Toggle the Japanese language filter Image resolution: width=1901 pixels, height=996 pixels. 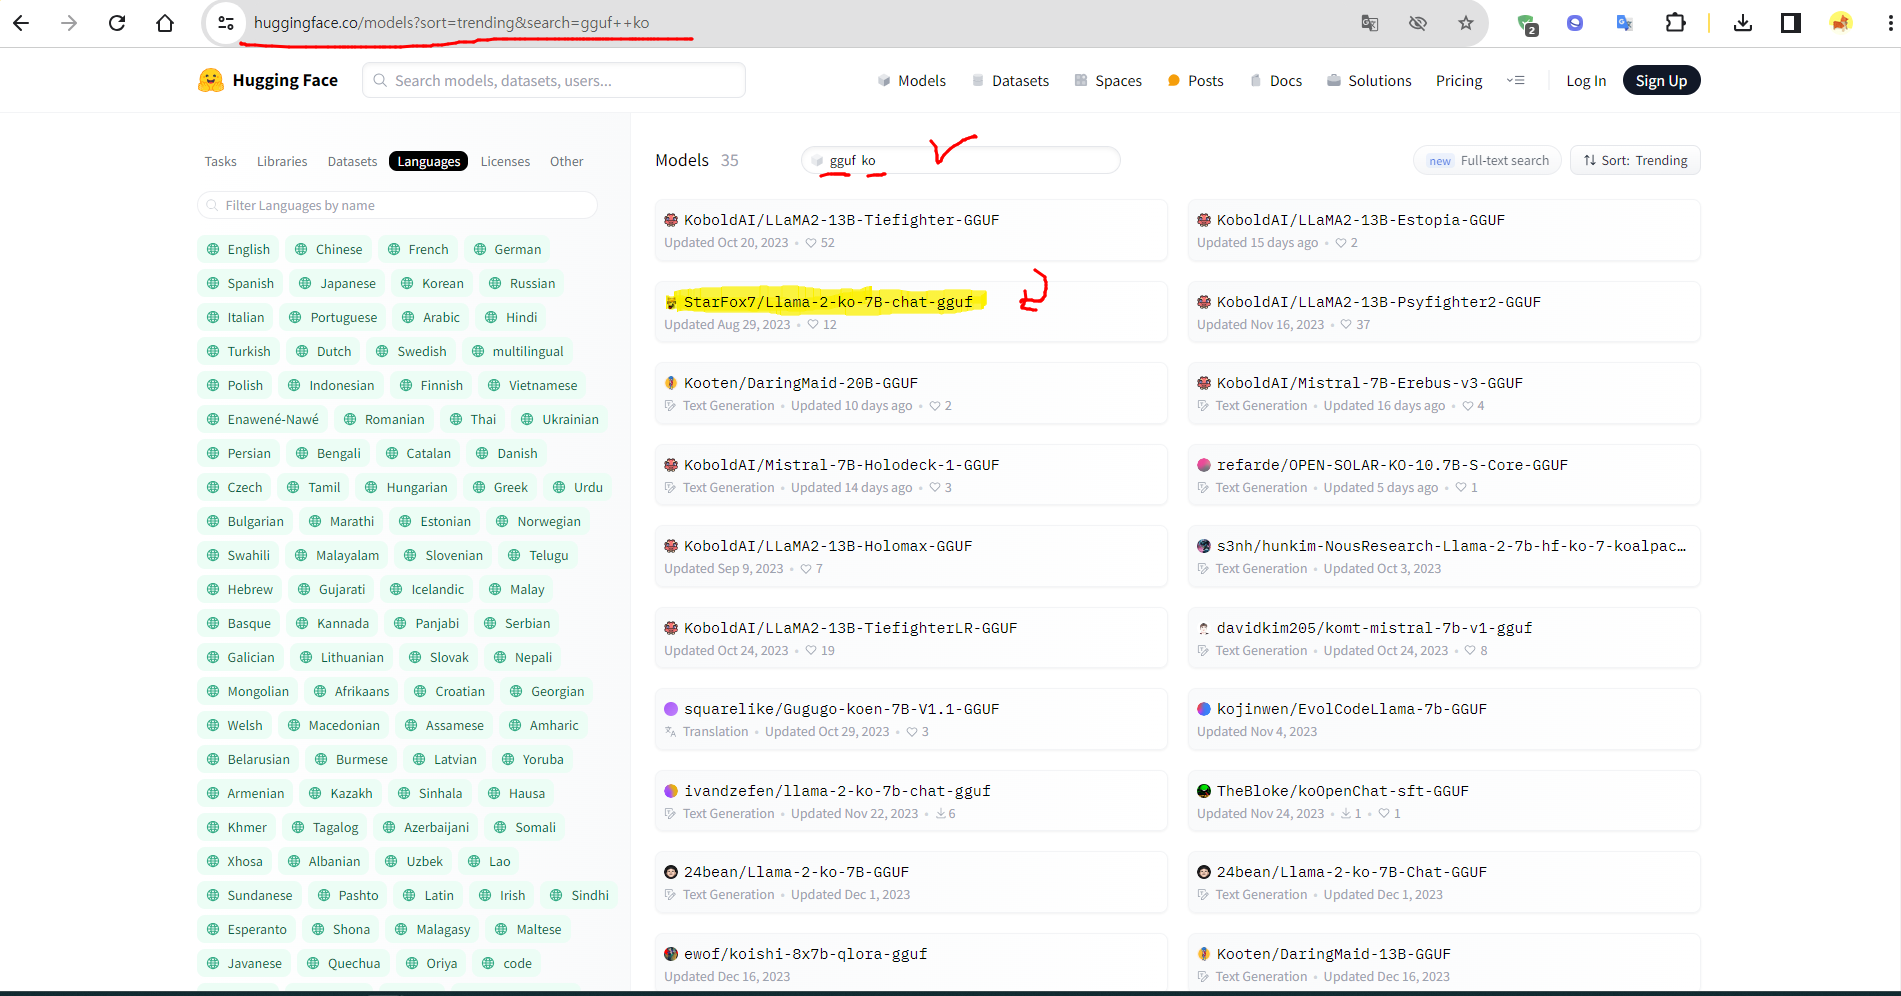pos(337,283)
